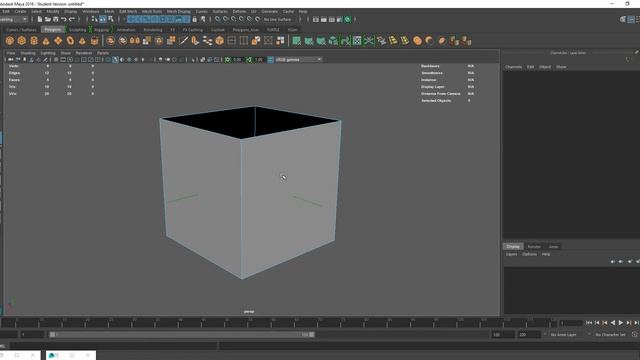Click the Save Scene icon
640x360 pixels.
tap(56, 19)
